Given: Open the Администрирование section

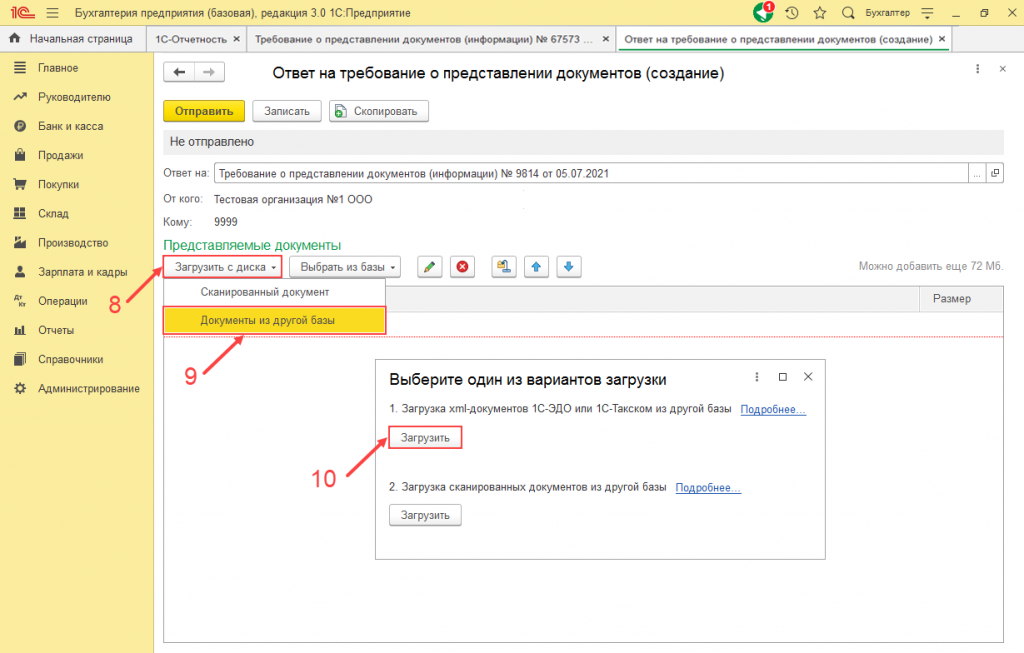Looking at the screenshot, I should tap(88, 389).
